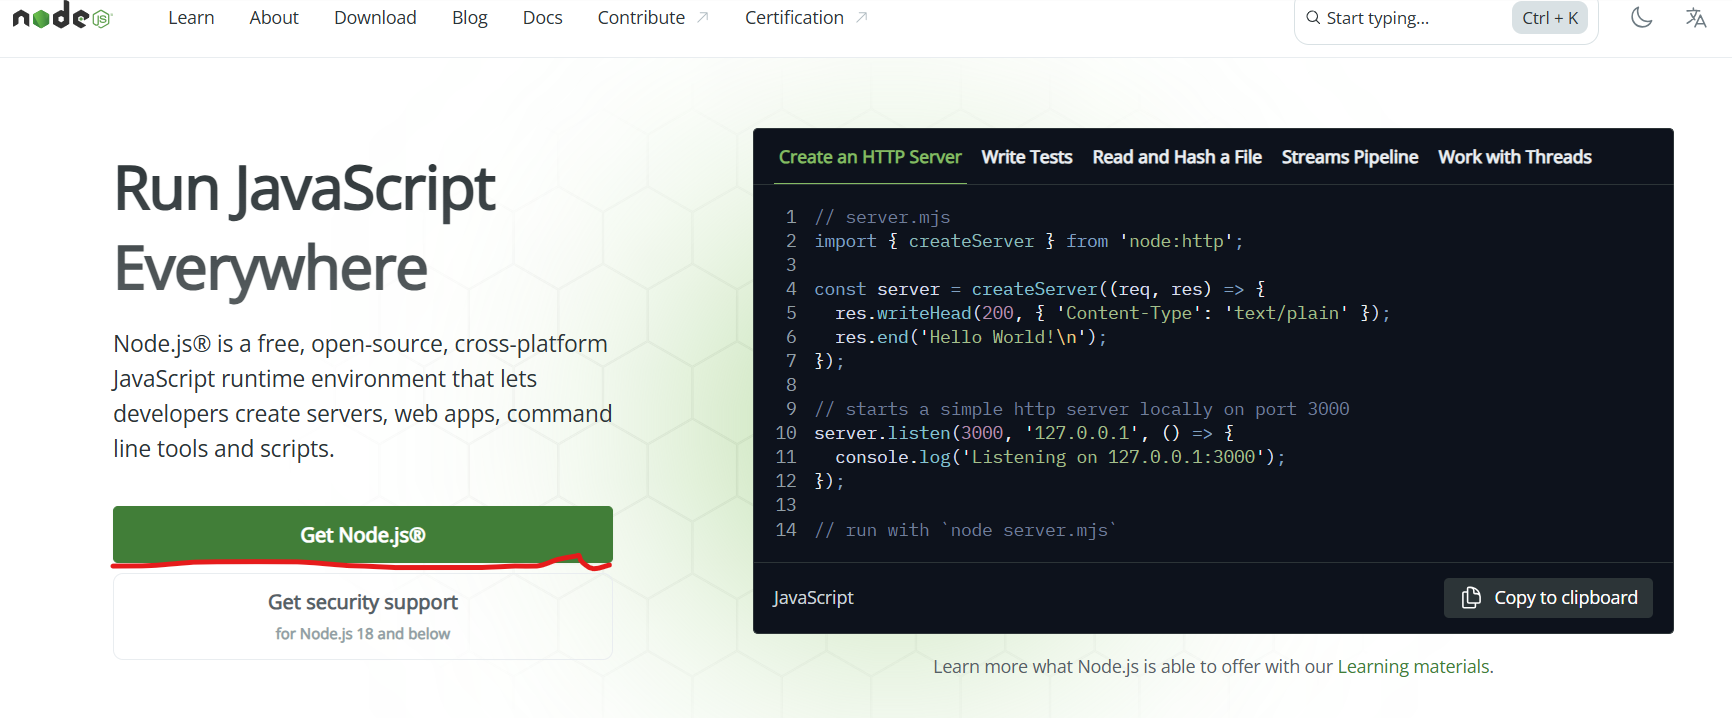The height and width of the screenshot is (718, 1732).
Task: Toggle dark mode moon icon
Action: click(x=1641, y=17)
